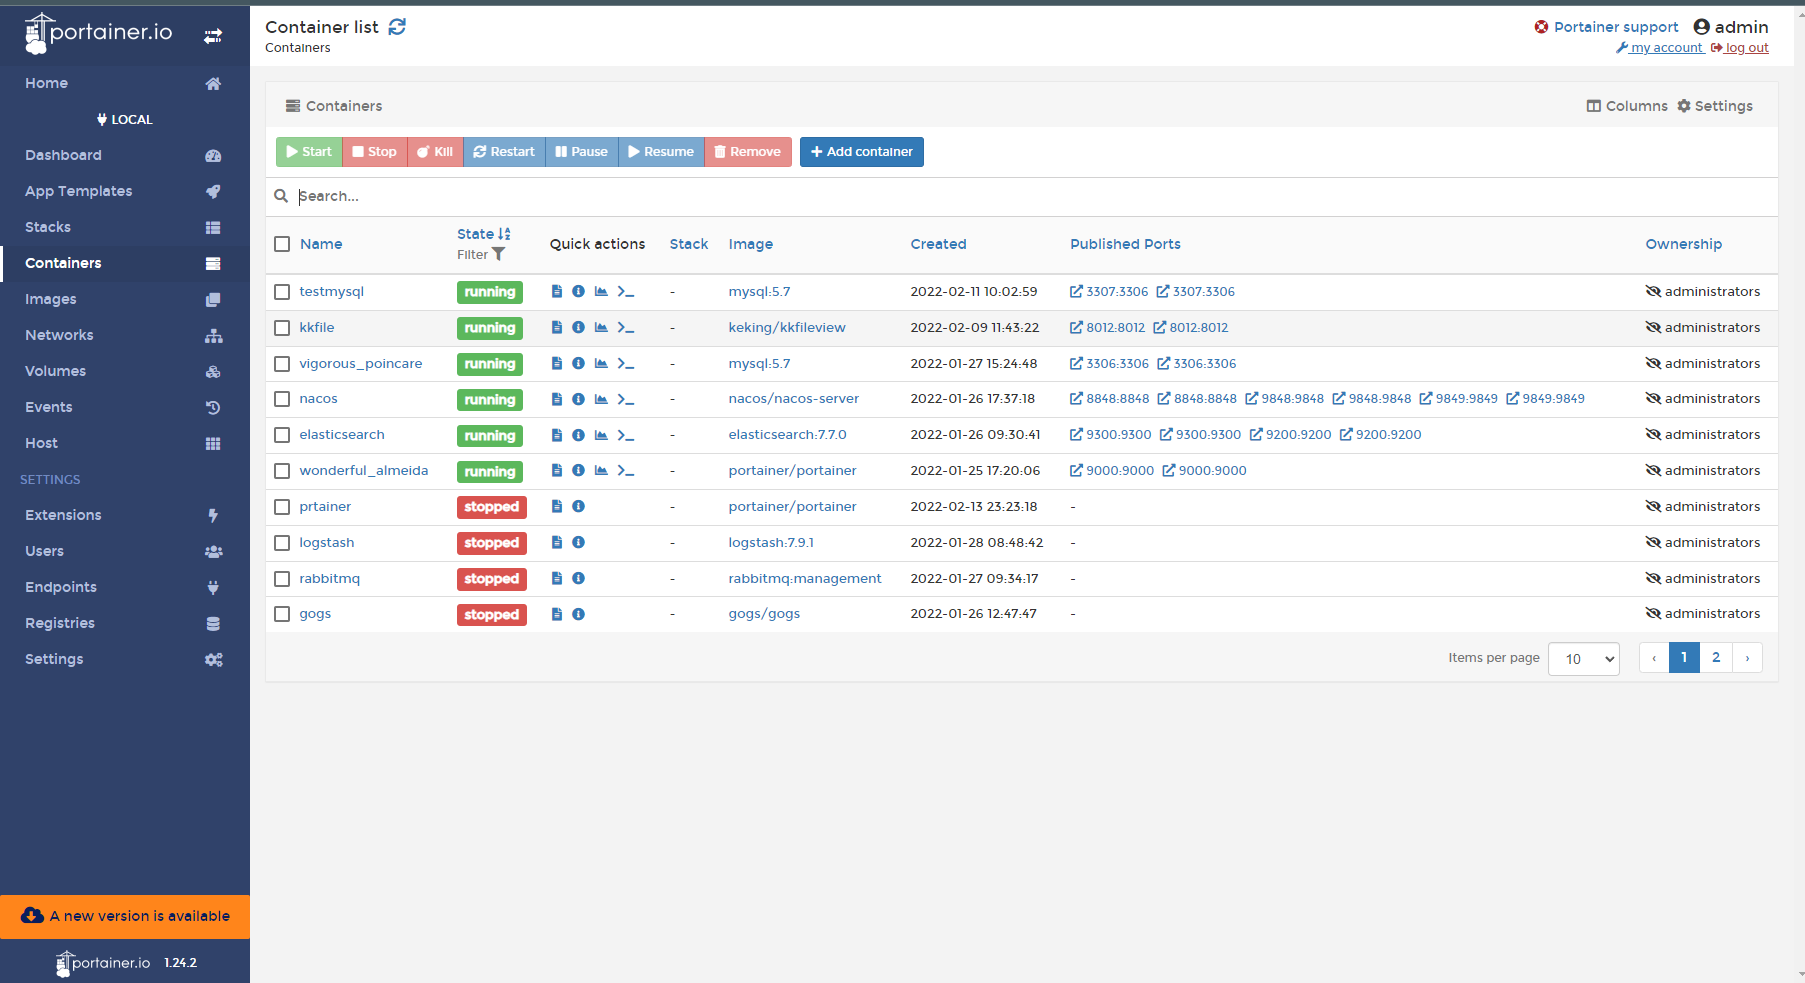Open the my account link
This screenshot has height=983, width=1805.
coord(1659,48)
